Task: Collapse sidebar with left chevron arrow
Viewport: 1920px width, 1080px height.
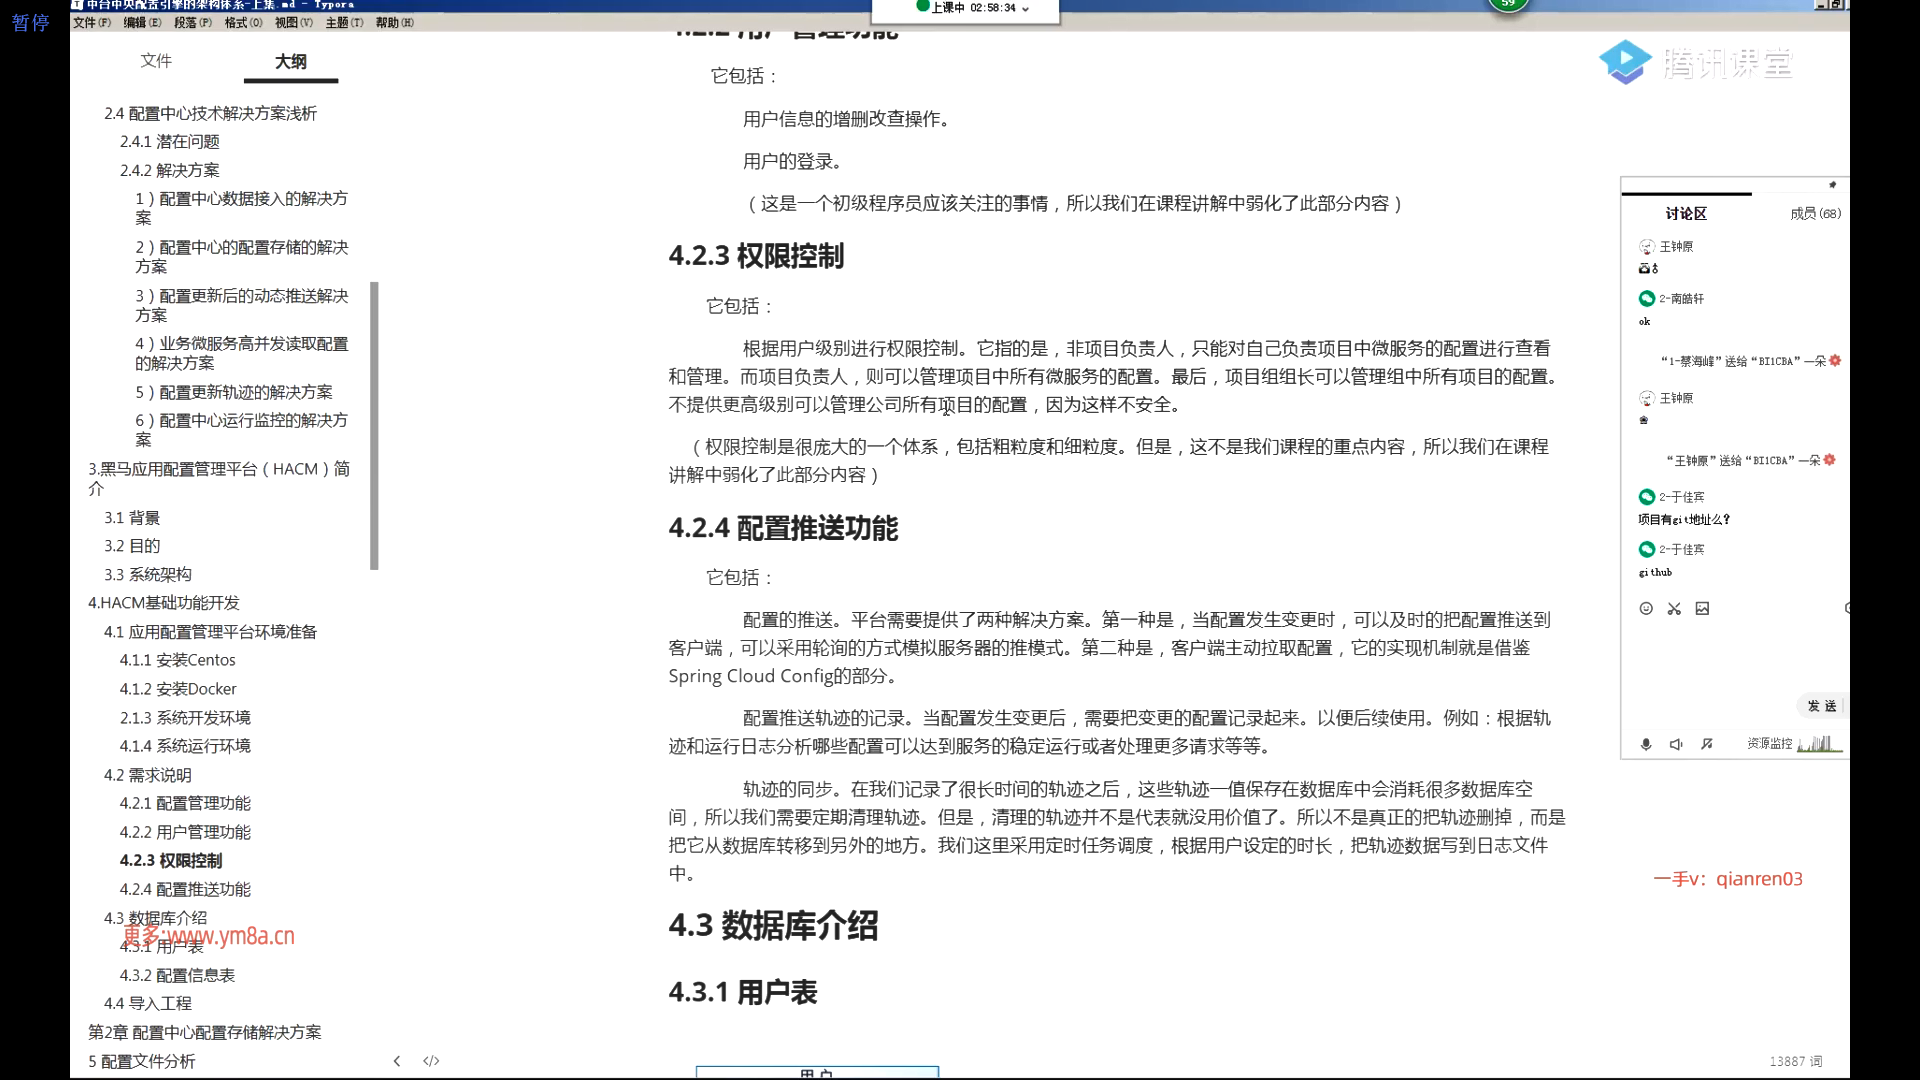Action: point(397,1061)
